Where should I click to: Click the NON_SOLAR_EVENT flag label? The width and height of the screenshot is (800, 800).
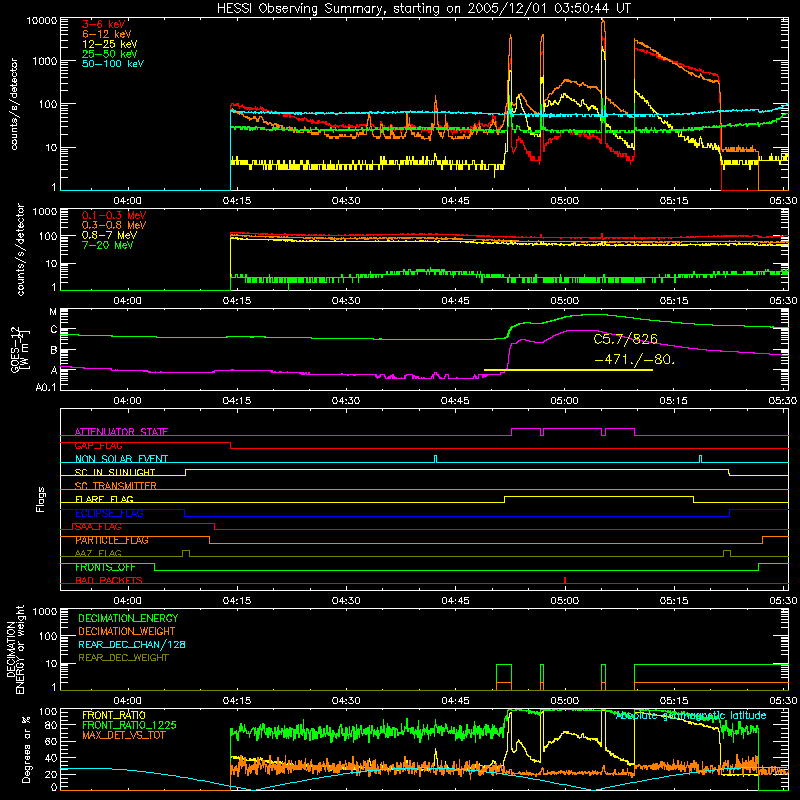(121, 459)
